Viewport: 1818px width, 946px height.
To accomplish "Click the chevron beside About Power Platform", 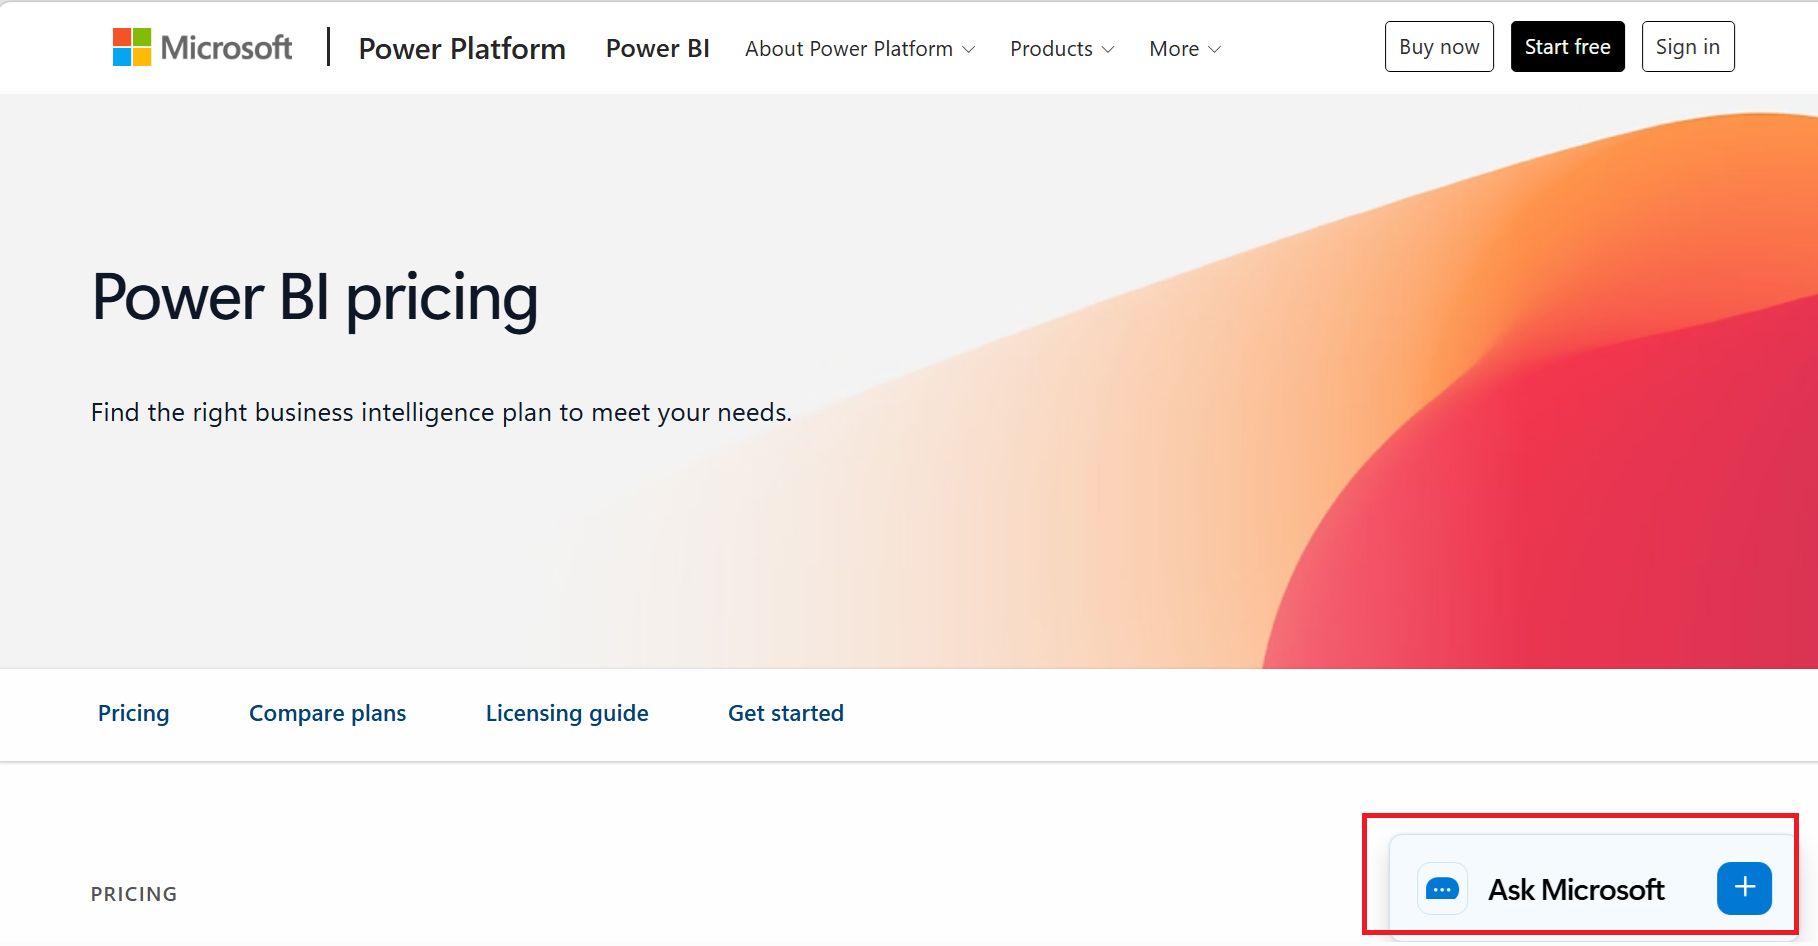I will tap(968, 50).
